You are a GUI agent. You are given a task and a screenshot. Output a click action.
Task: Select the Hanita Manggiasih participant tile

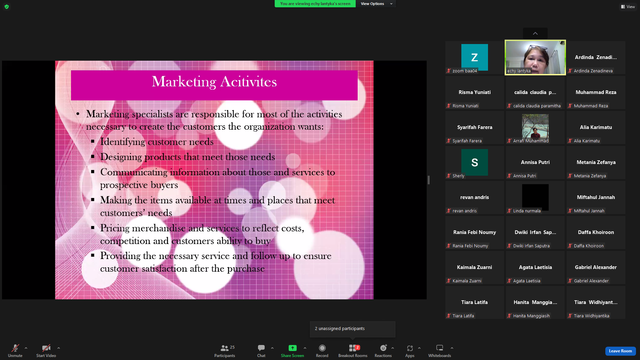coord(535,303)
